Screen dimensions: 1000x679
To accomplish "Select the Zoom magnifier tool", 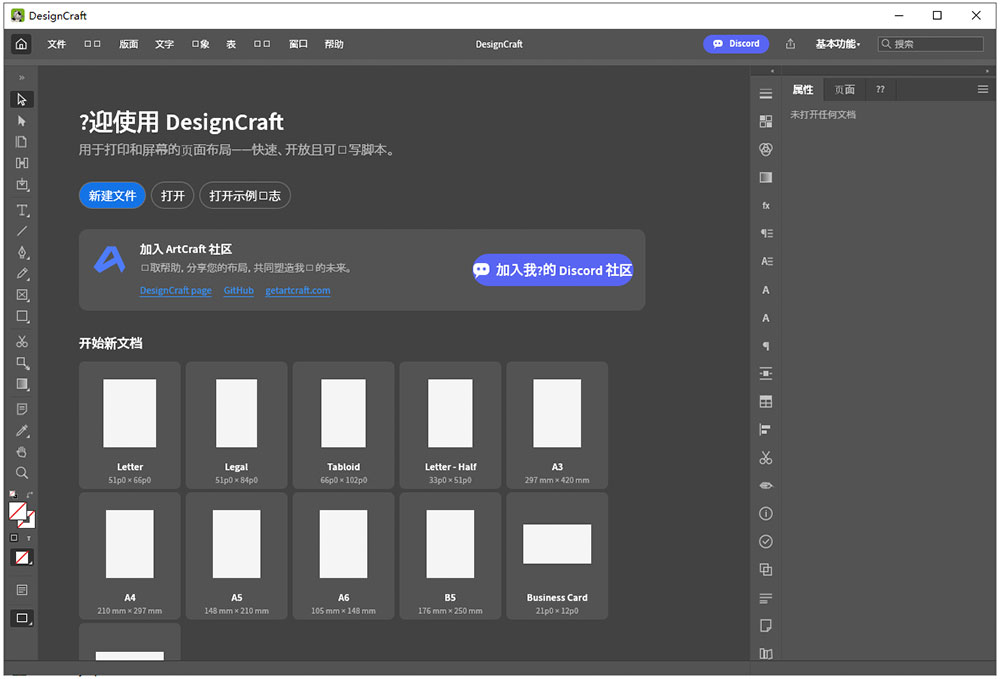I will tap(22, 473).
